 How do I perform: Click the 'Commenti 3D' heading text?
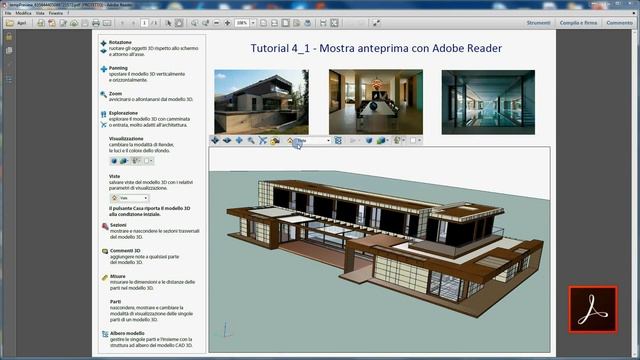click(x=125, y=251)
